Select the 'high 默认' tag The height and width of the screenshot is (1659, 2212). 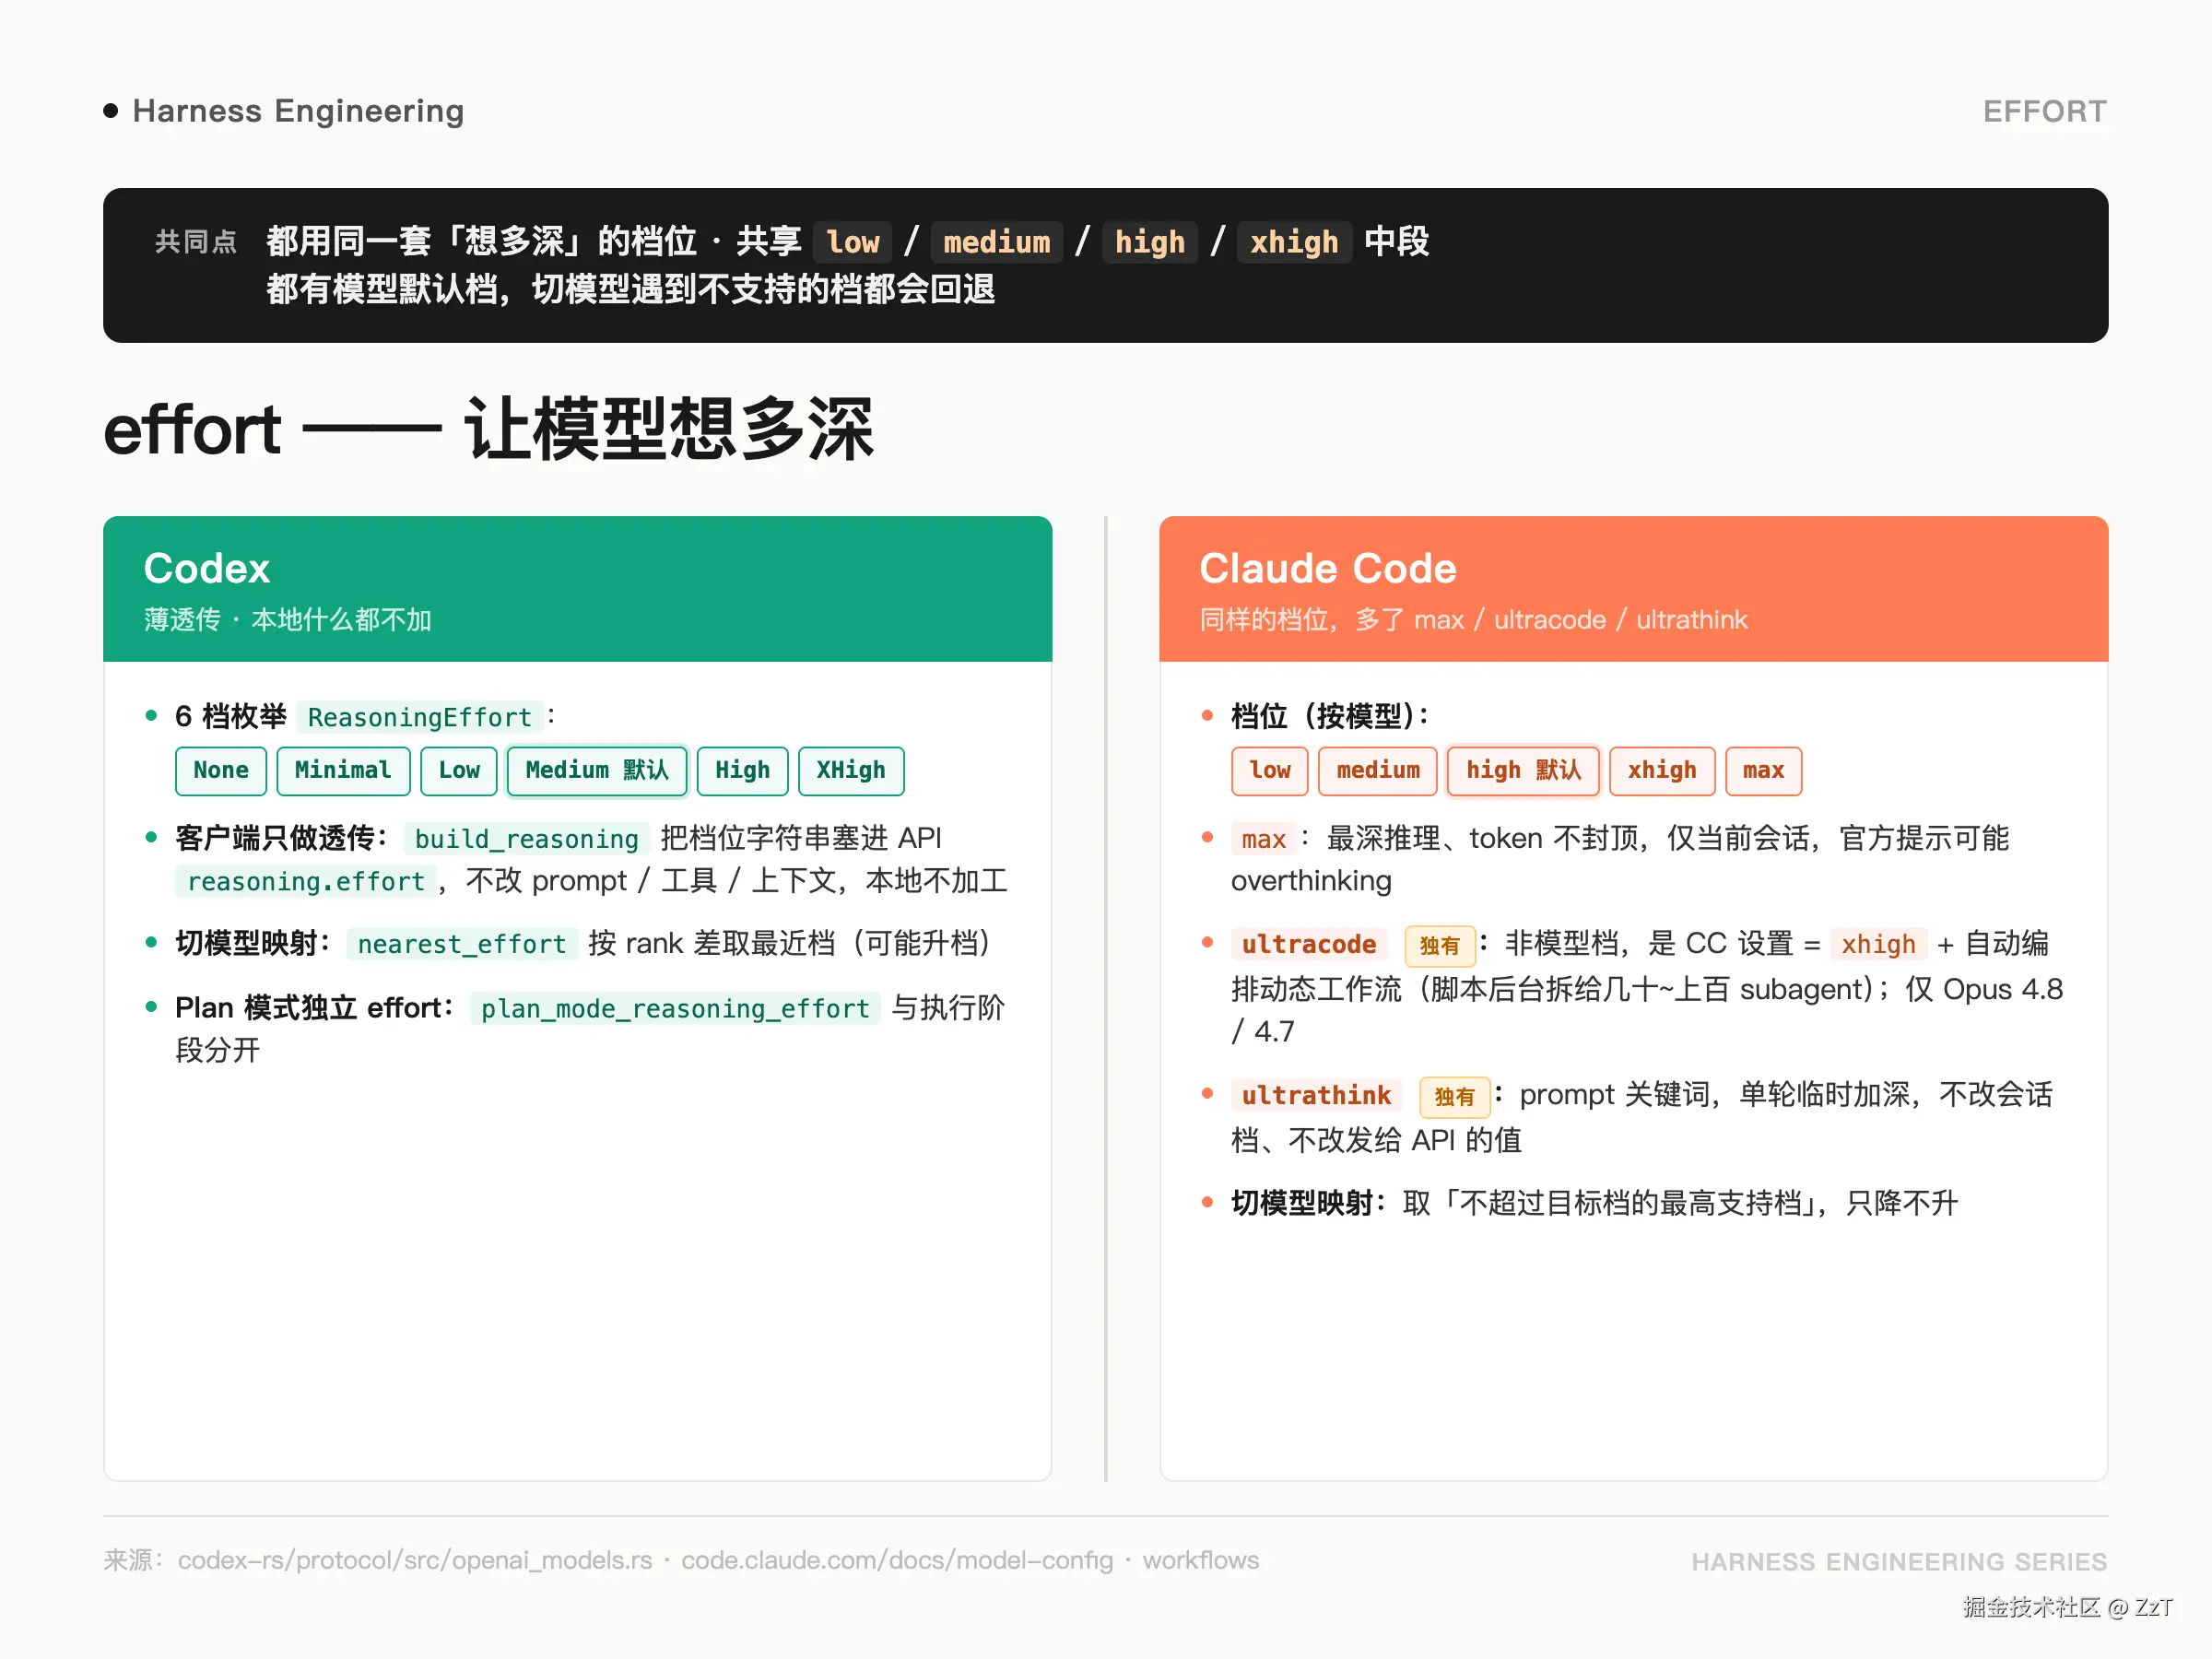pos(1523,771)
